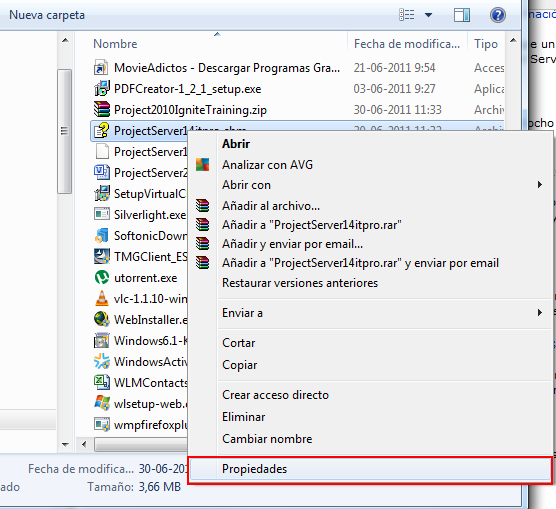Click the ProjectServer14itpro help file icon
Viewport: 556px width, 509px height.
point(101,130)
